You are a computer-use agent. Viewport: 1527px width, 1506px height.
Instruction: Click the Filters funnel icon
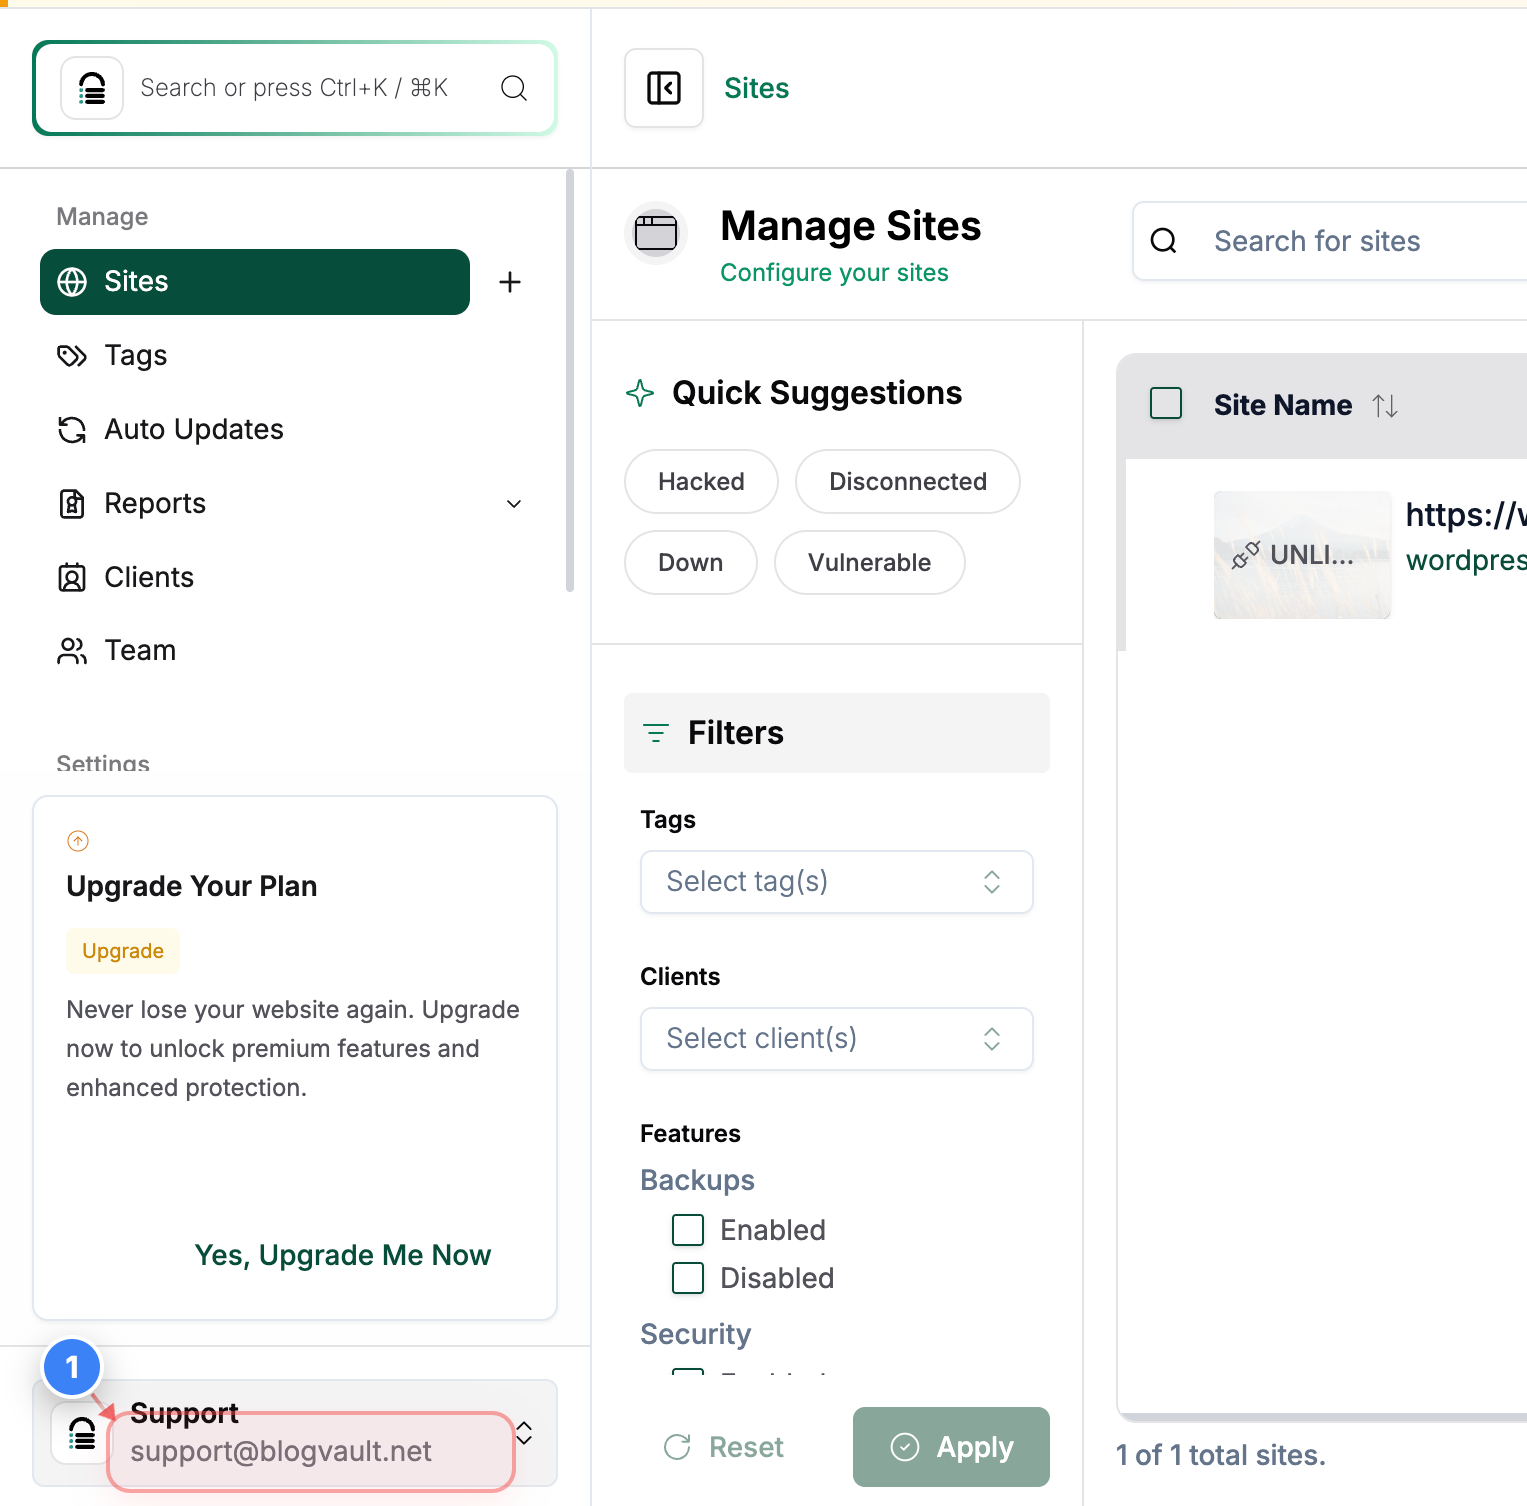coord(656,733)
